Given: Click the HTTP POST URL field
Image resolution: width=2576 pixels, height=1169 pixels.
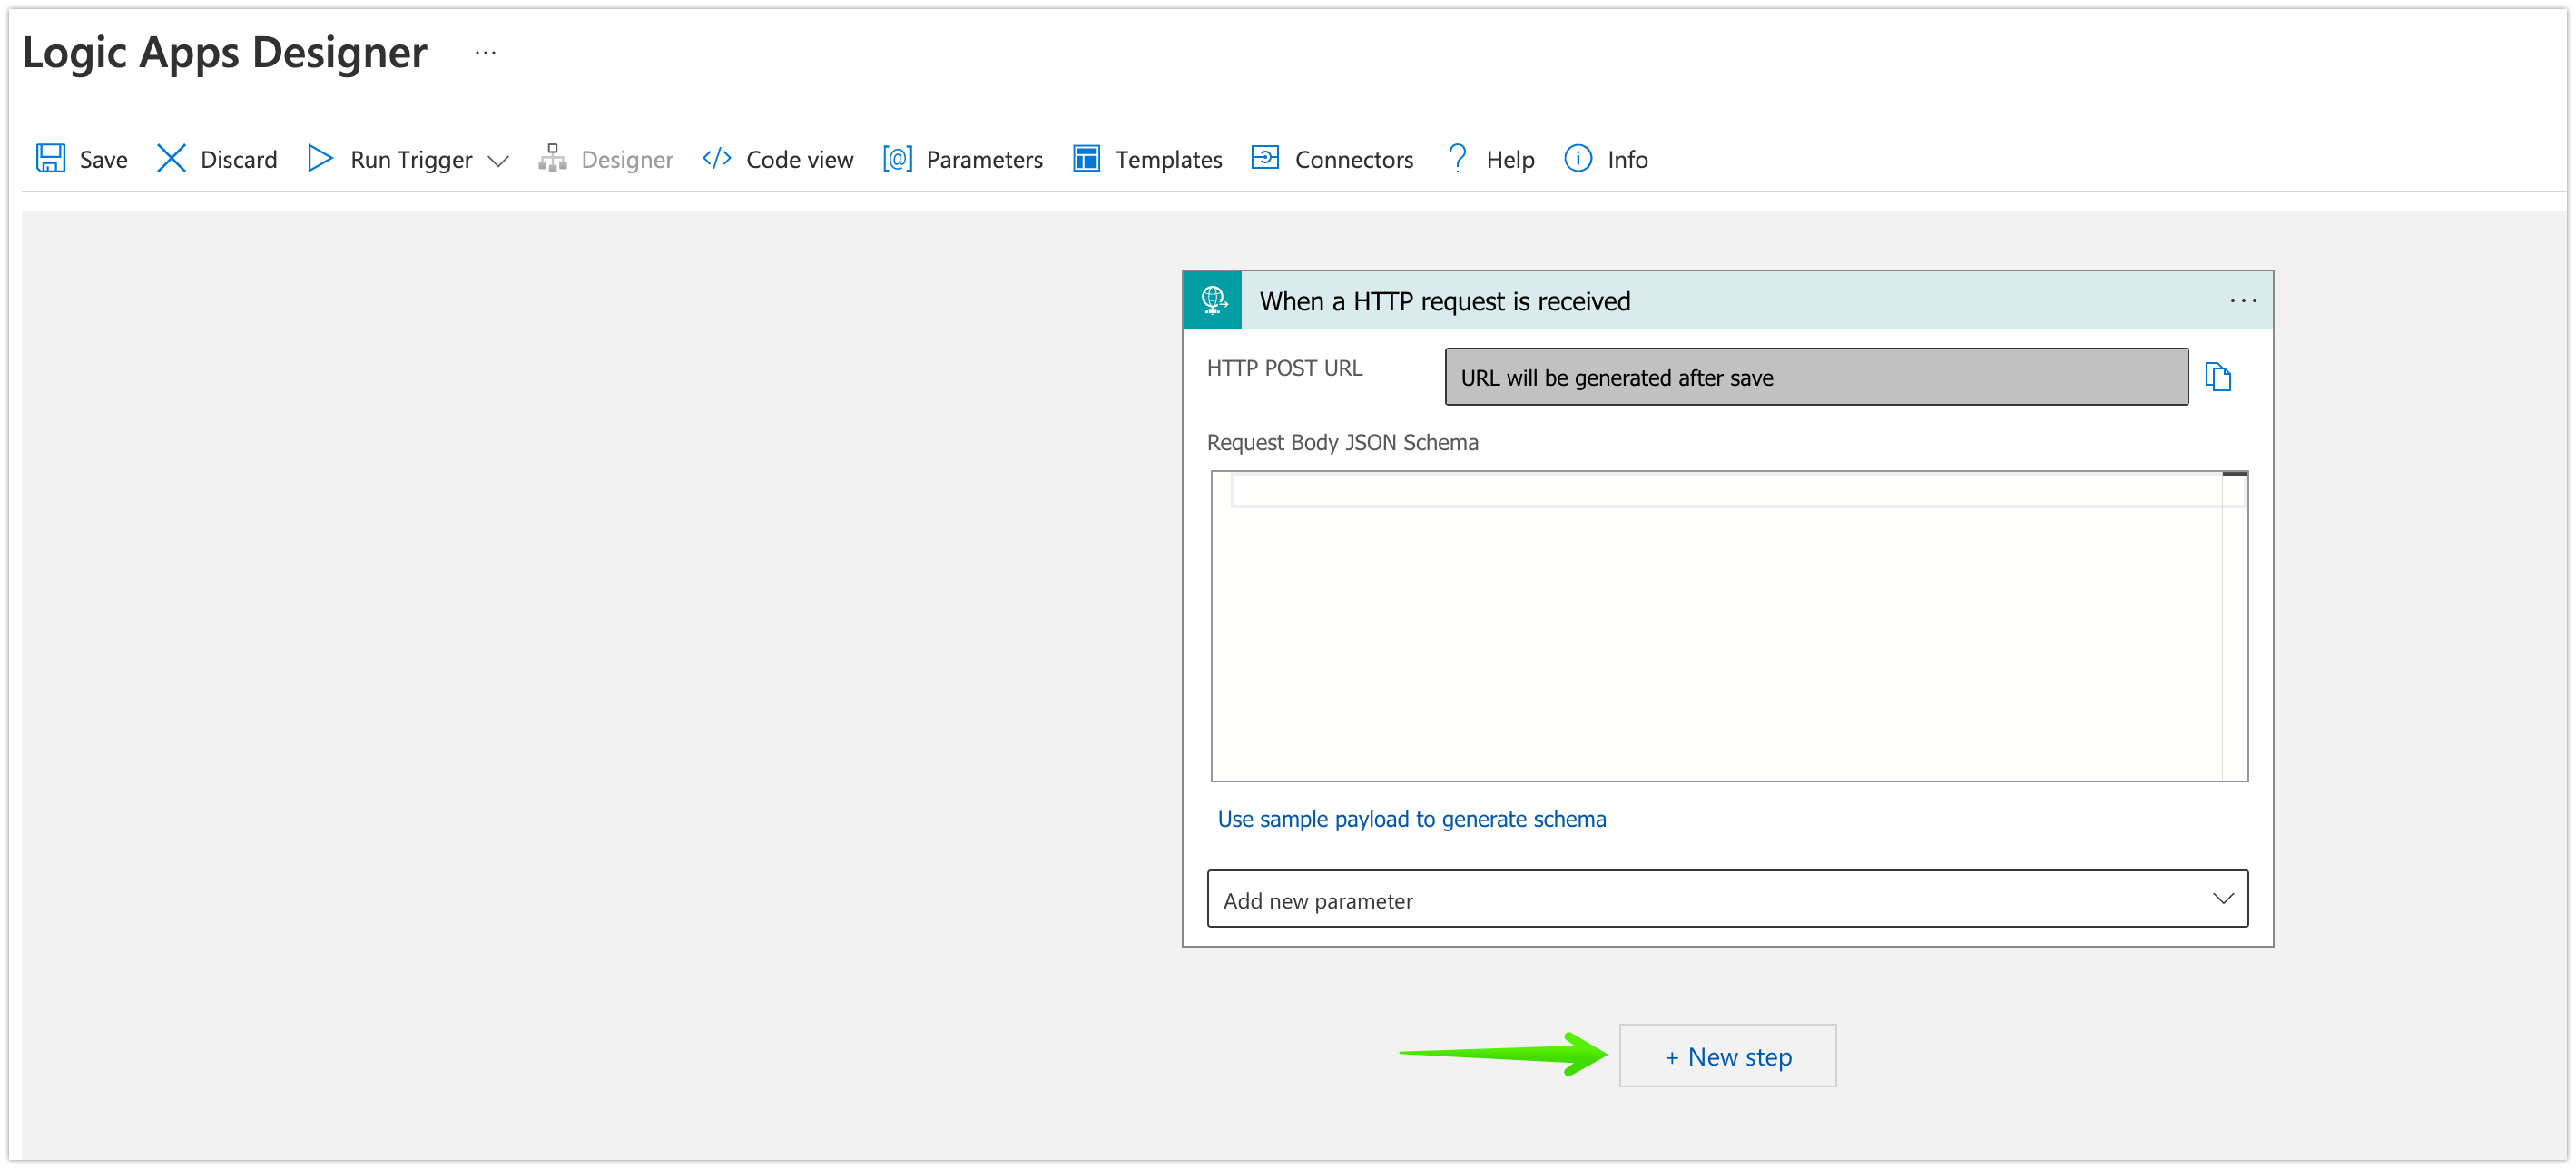Looking at the screenshot, I should click(x=1817, y=377).
